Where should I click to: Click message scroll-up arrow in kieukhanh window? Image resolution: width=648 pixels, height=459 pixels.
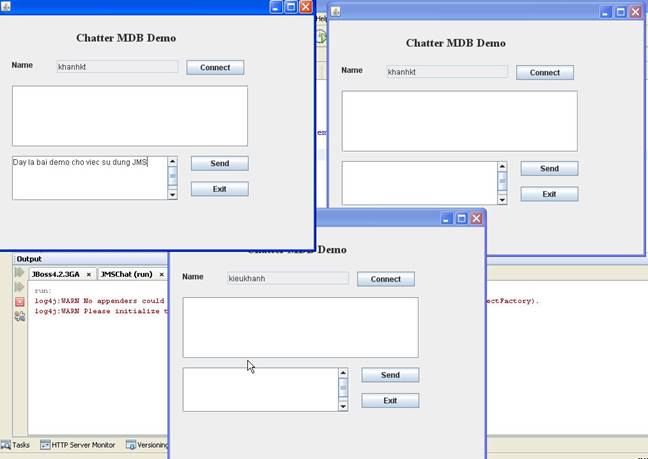point(343,373)
